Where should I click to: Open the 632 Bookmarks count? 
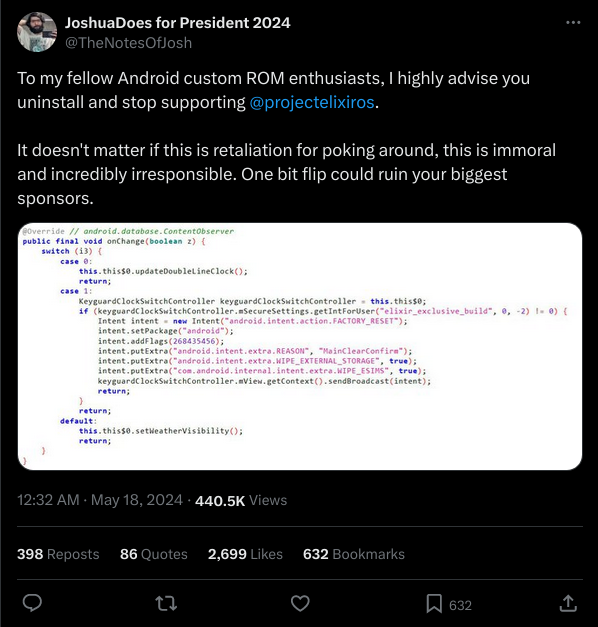coord(354,554)
